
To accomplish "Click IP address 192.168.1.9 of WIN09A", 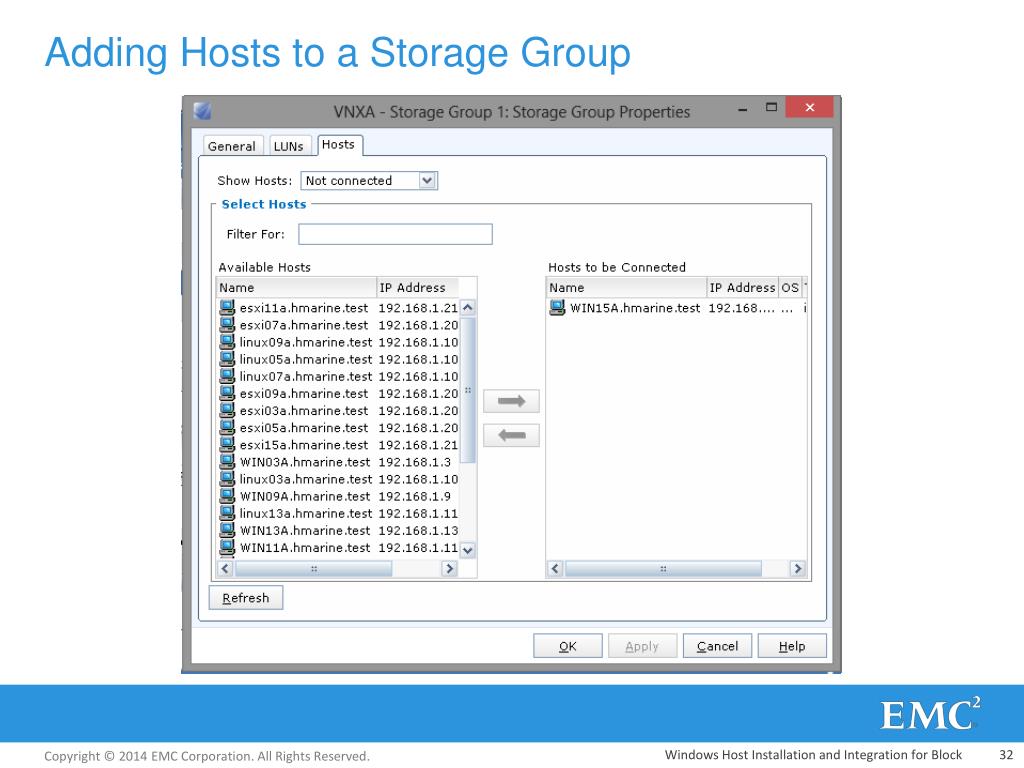I will (415, 496).
